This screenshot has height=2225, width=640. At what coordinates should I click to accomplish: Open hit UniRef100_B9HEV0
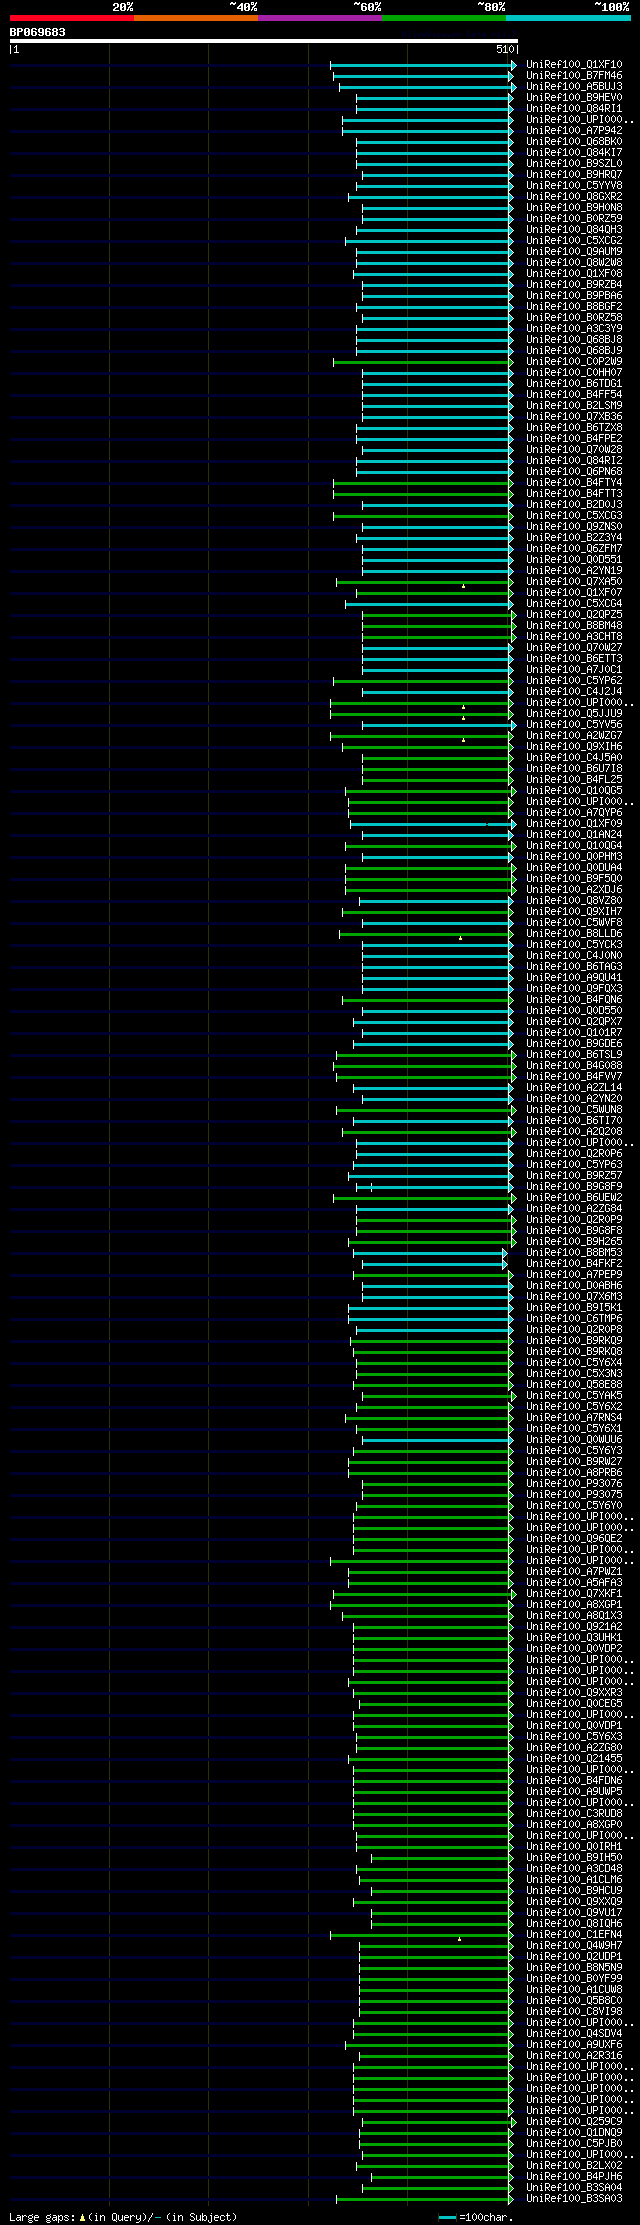pos(574,98)
